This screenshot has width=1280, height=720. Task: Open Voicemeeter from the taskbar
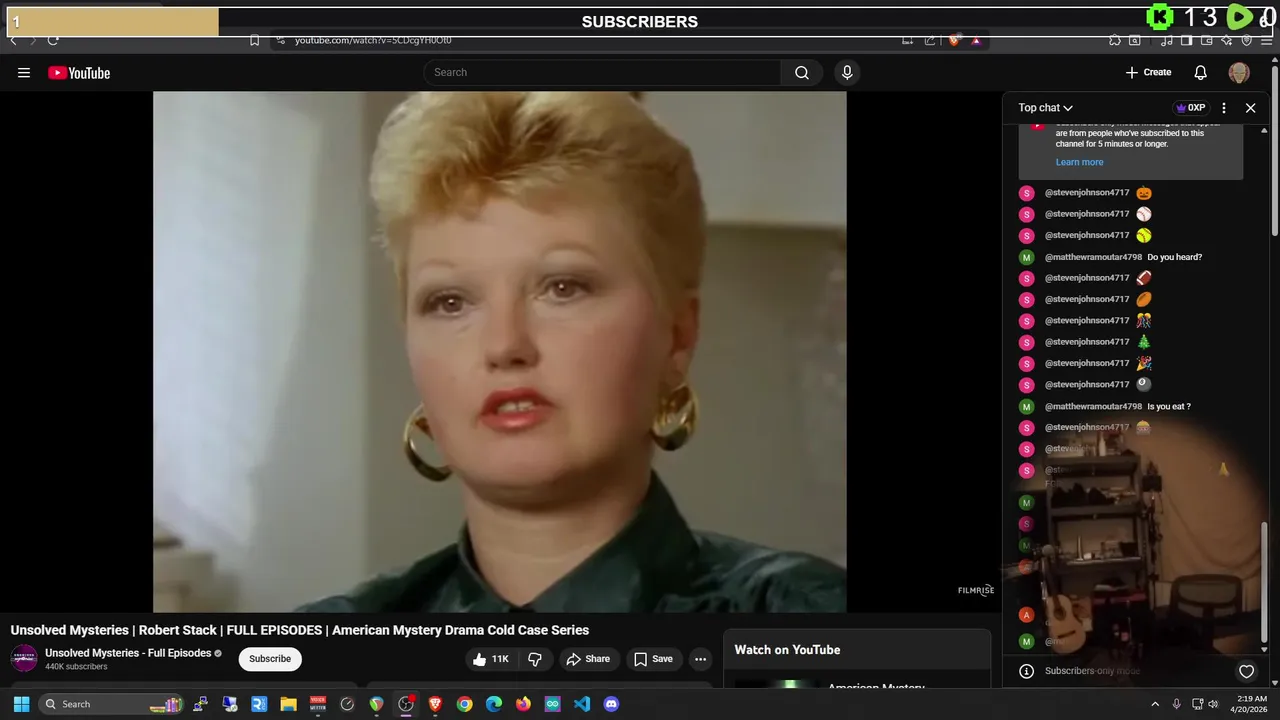tap(318, 704)
